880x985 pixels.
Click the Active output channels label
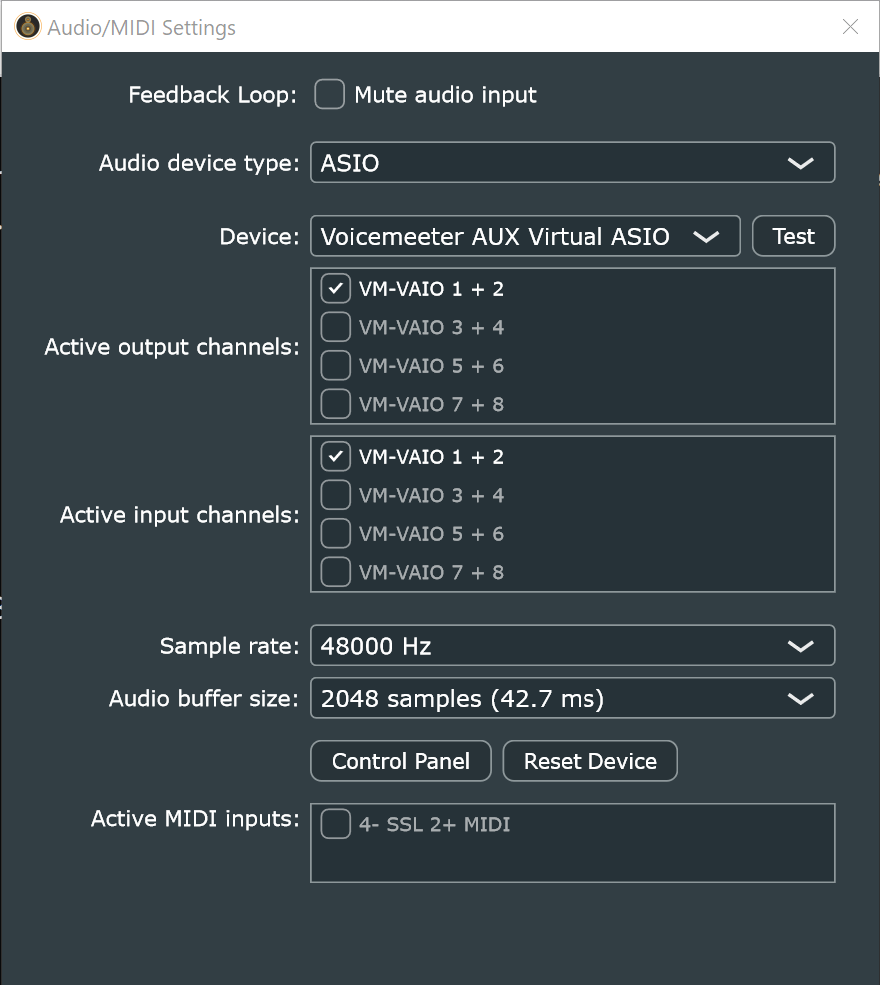pyautogui.click(x=171, y=347)
